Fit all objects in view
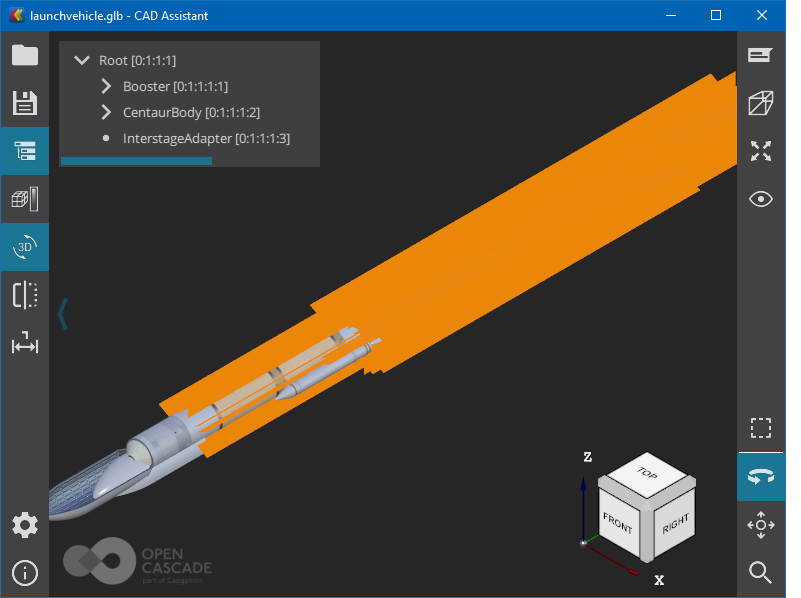The height and width of the screenshot is (598, 801). click(x=761, y=151)
